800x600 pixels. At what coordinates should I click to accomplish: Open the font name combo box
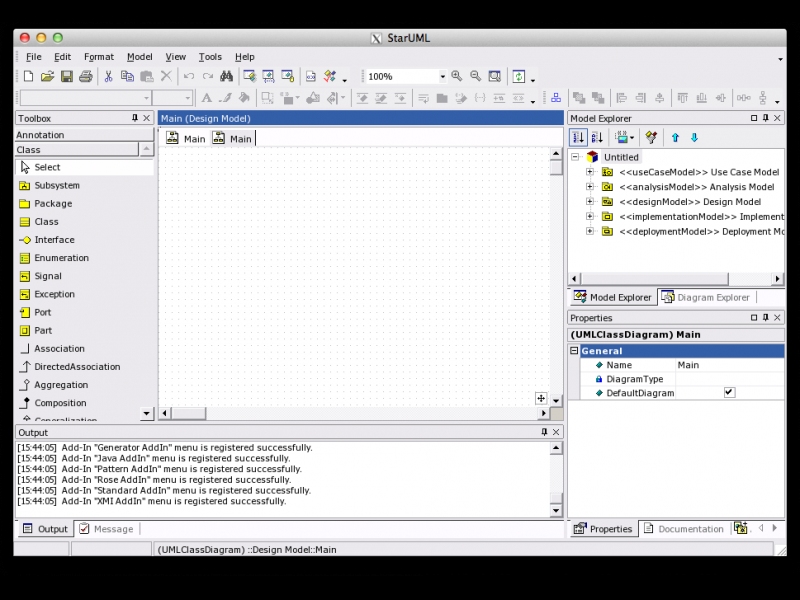(146, 98)
